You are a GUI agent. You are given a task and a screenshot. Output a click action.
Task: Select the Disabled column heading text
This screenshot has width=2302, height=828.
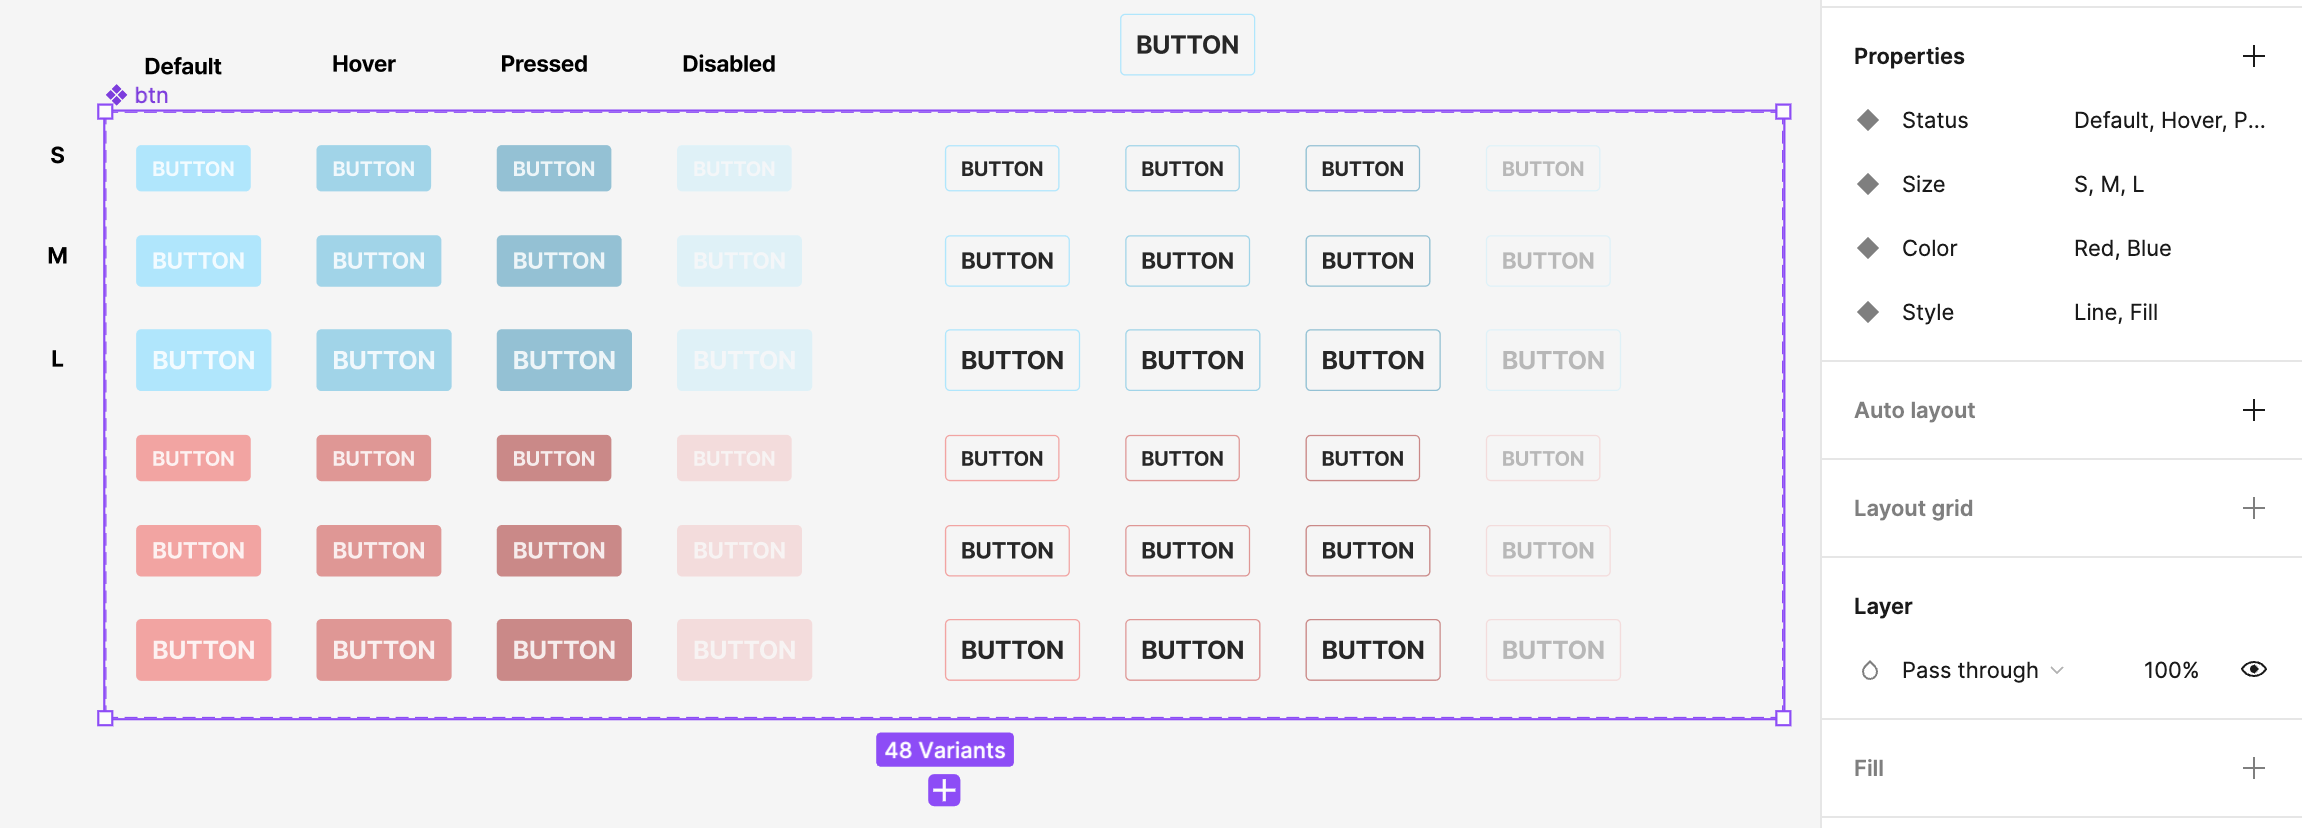pyautogui.click(x=728, y=64)
